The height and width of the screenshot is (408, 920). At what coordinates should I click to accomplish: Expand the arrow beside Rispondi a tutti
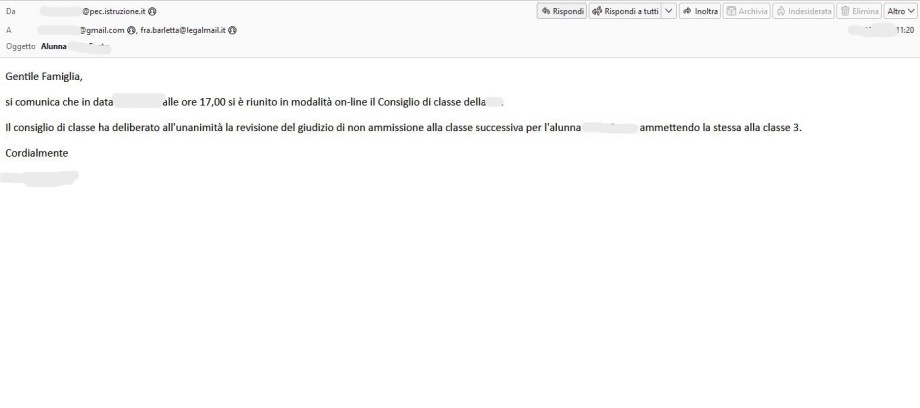point(669,11)
